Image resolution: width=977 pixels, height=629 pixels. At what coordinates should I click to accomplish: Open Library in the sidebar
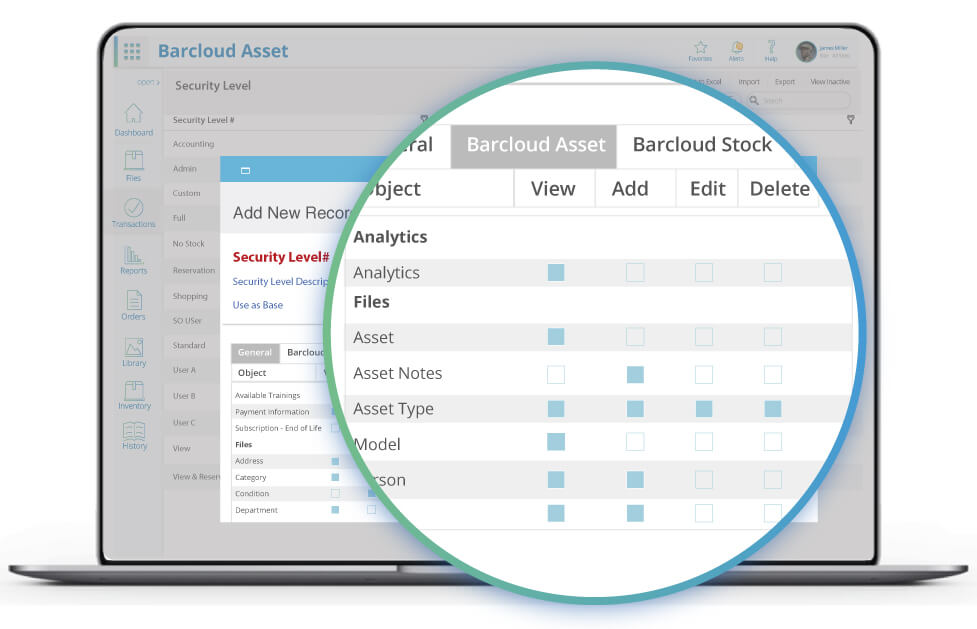pyautogui.click(x=134, y=352)
